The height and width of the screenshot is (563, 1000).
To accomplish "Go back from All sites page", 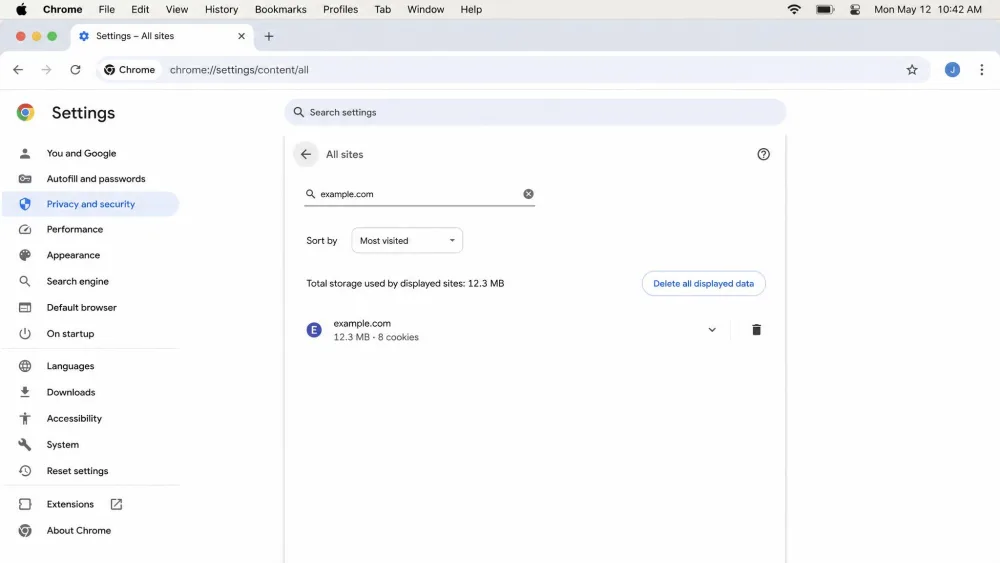I will pyautogui.click(x=306, y=154).
